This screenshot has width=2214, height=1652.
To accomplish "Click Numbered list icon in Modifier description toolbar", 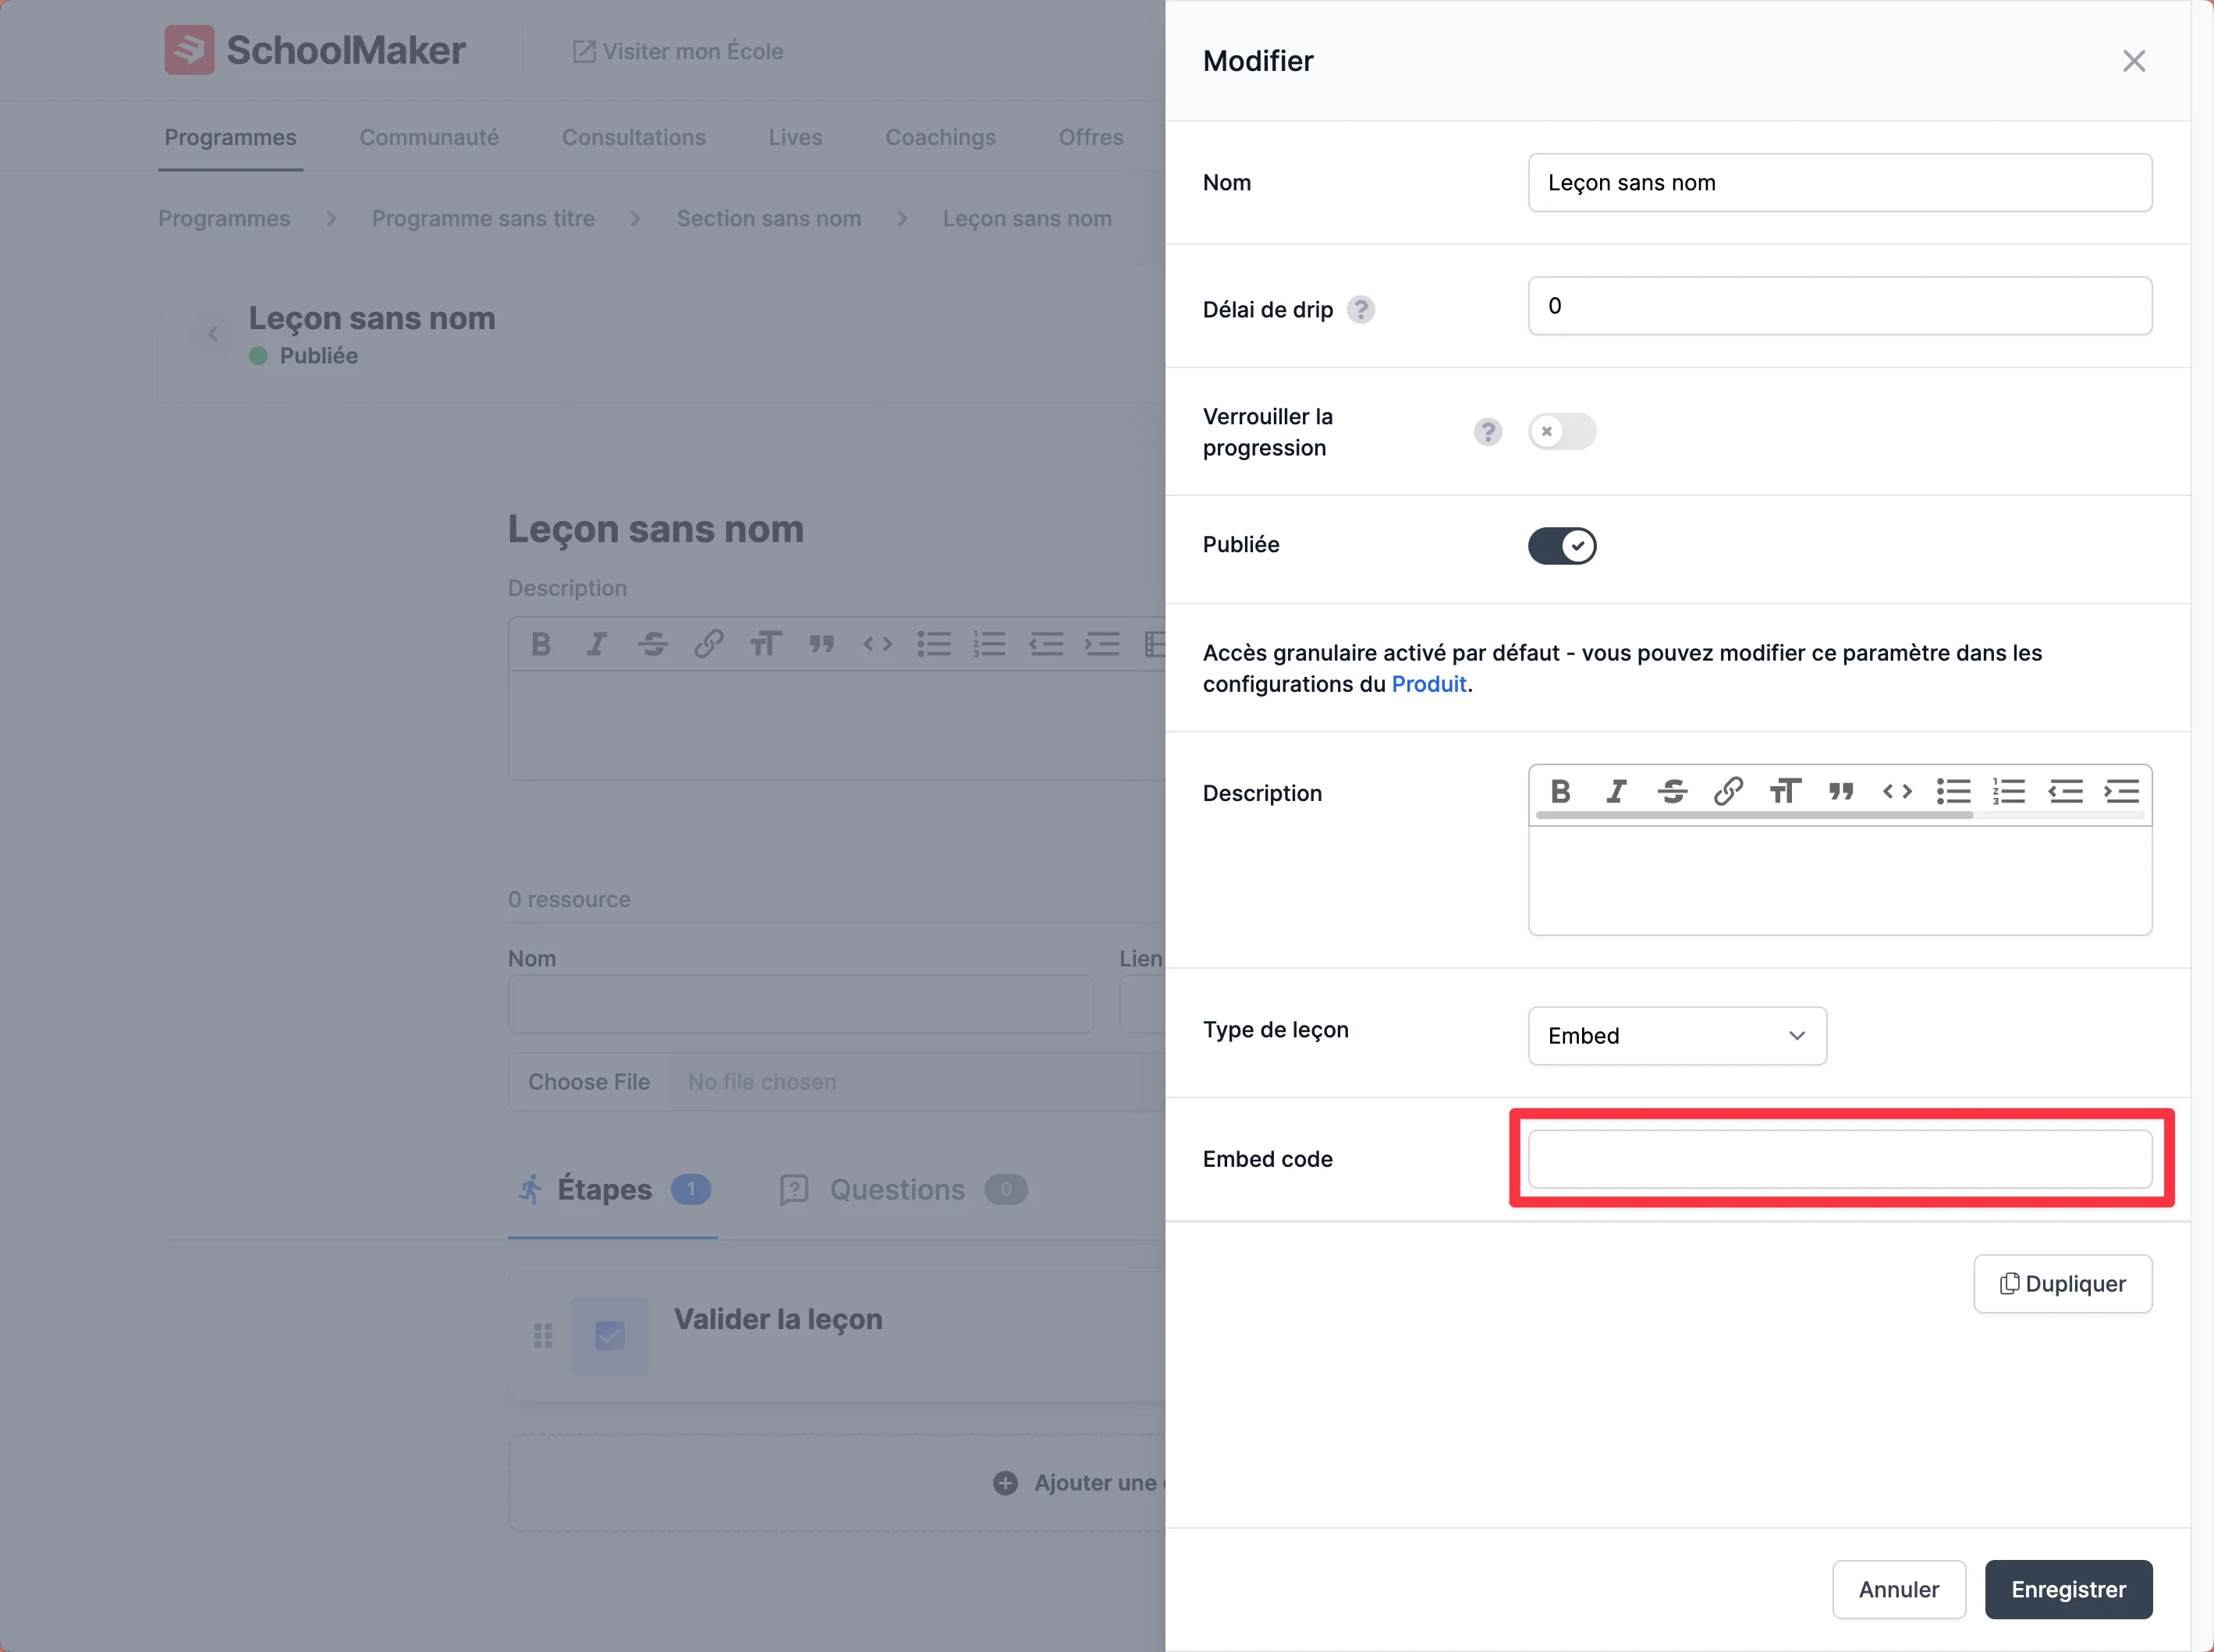I will [x=2009, y=791].
